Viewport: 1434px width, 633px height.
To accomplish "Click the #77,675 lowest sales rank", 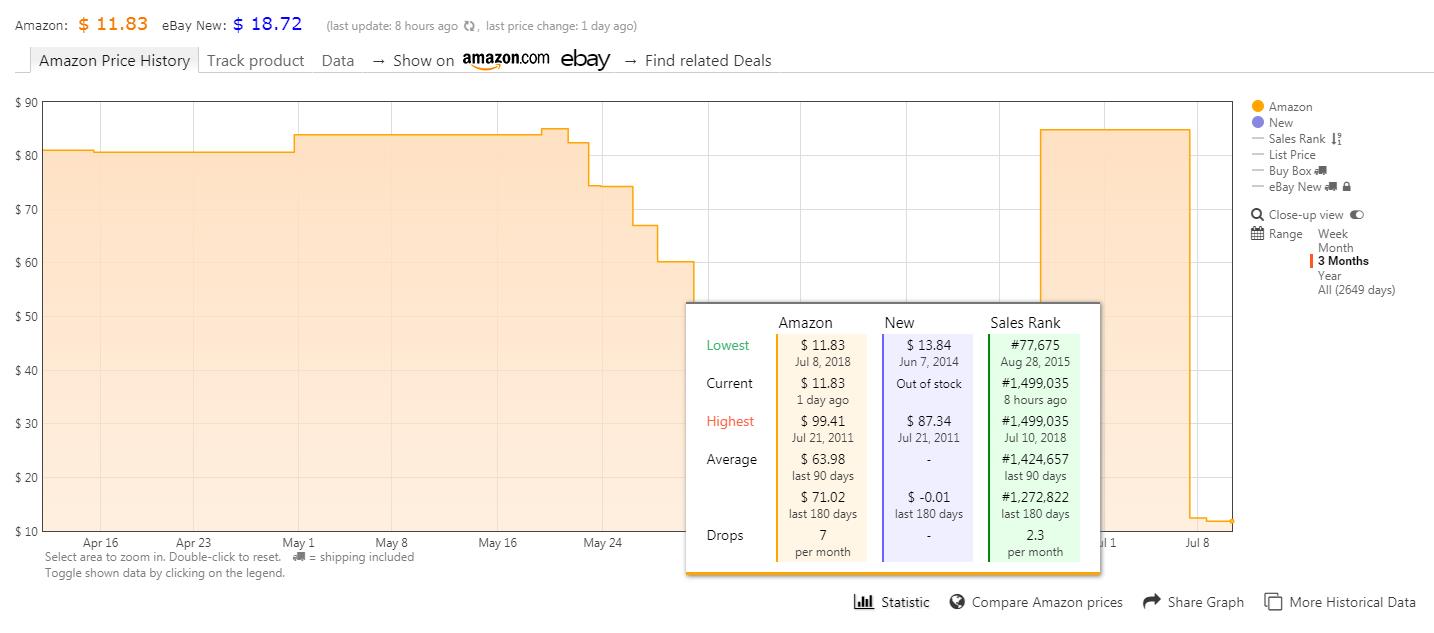I will [1035, 345].
